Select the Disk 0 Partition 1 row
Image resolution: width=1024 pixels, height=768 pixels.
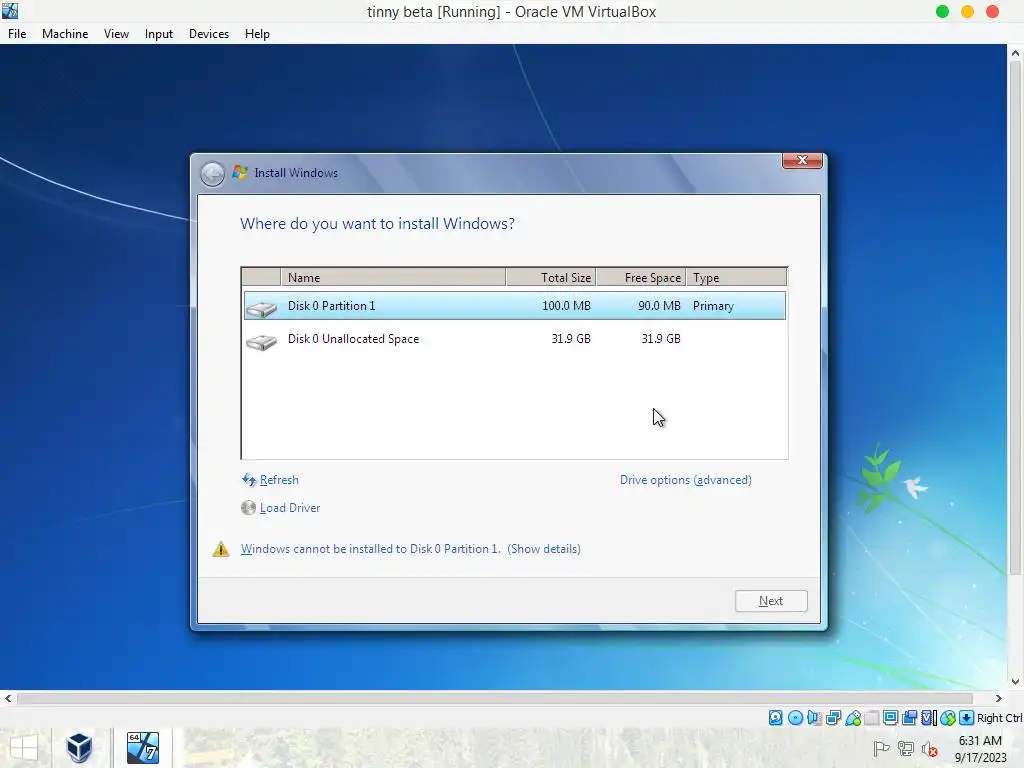515,306
